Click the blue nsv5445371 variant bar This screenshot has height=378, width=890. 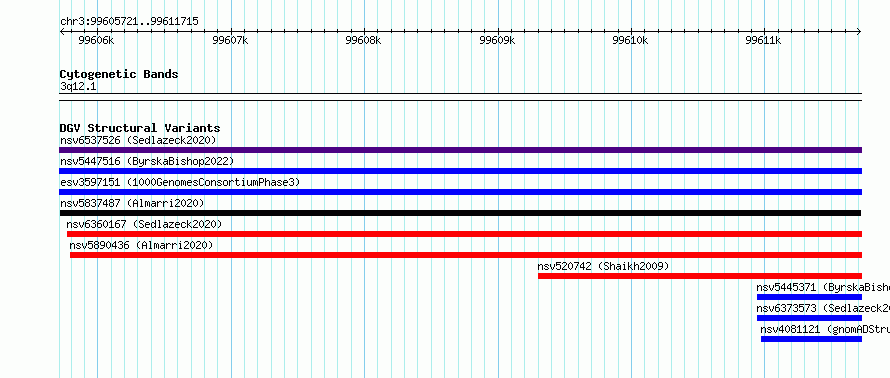[x=809, y=297]
